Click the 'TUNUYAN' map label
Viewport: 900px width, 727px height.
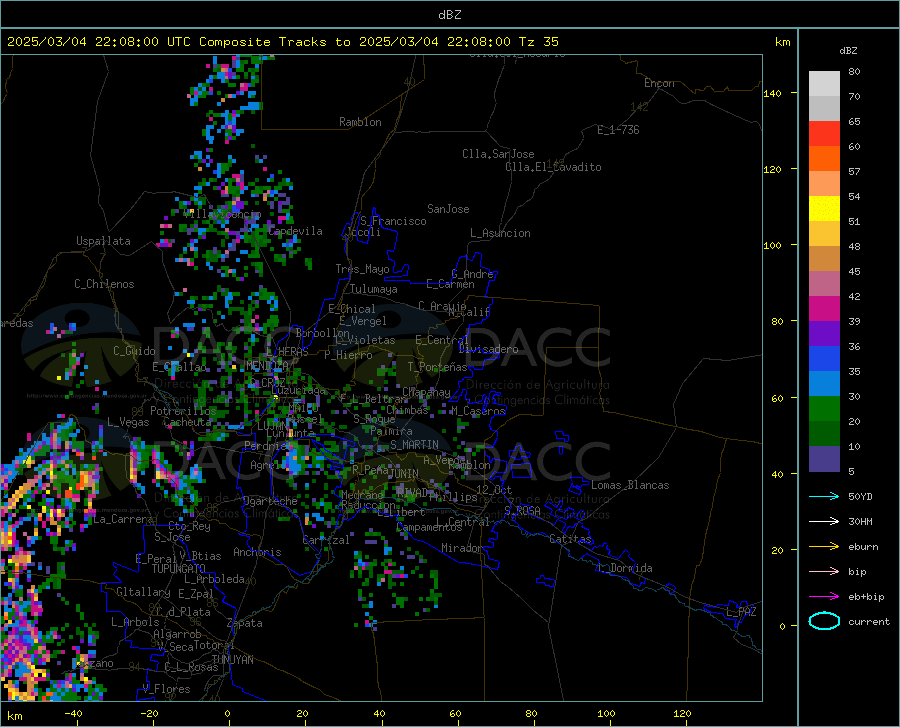(x=232, y=659)
